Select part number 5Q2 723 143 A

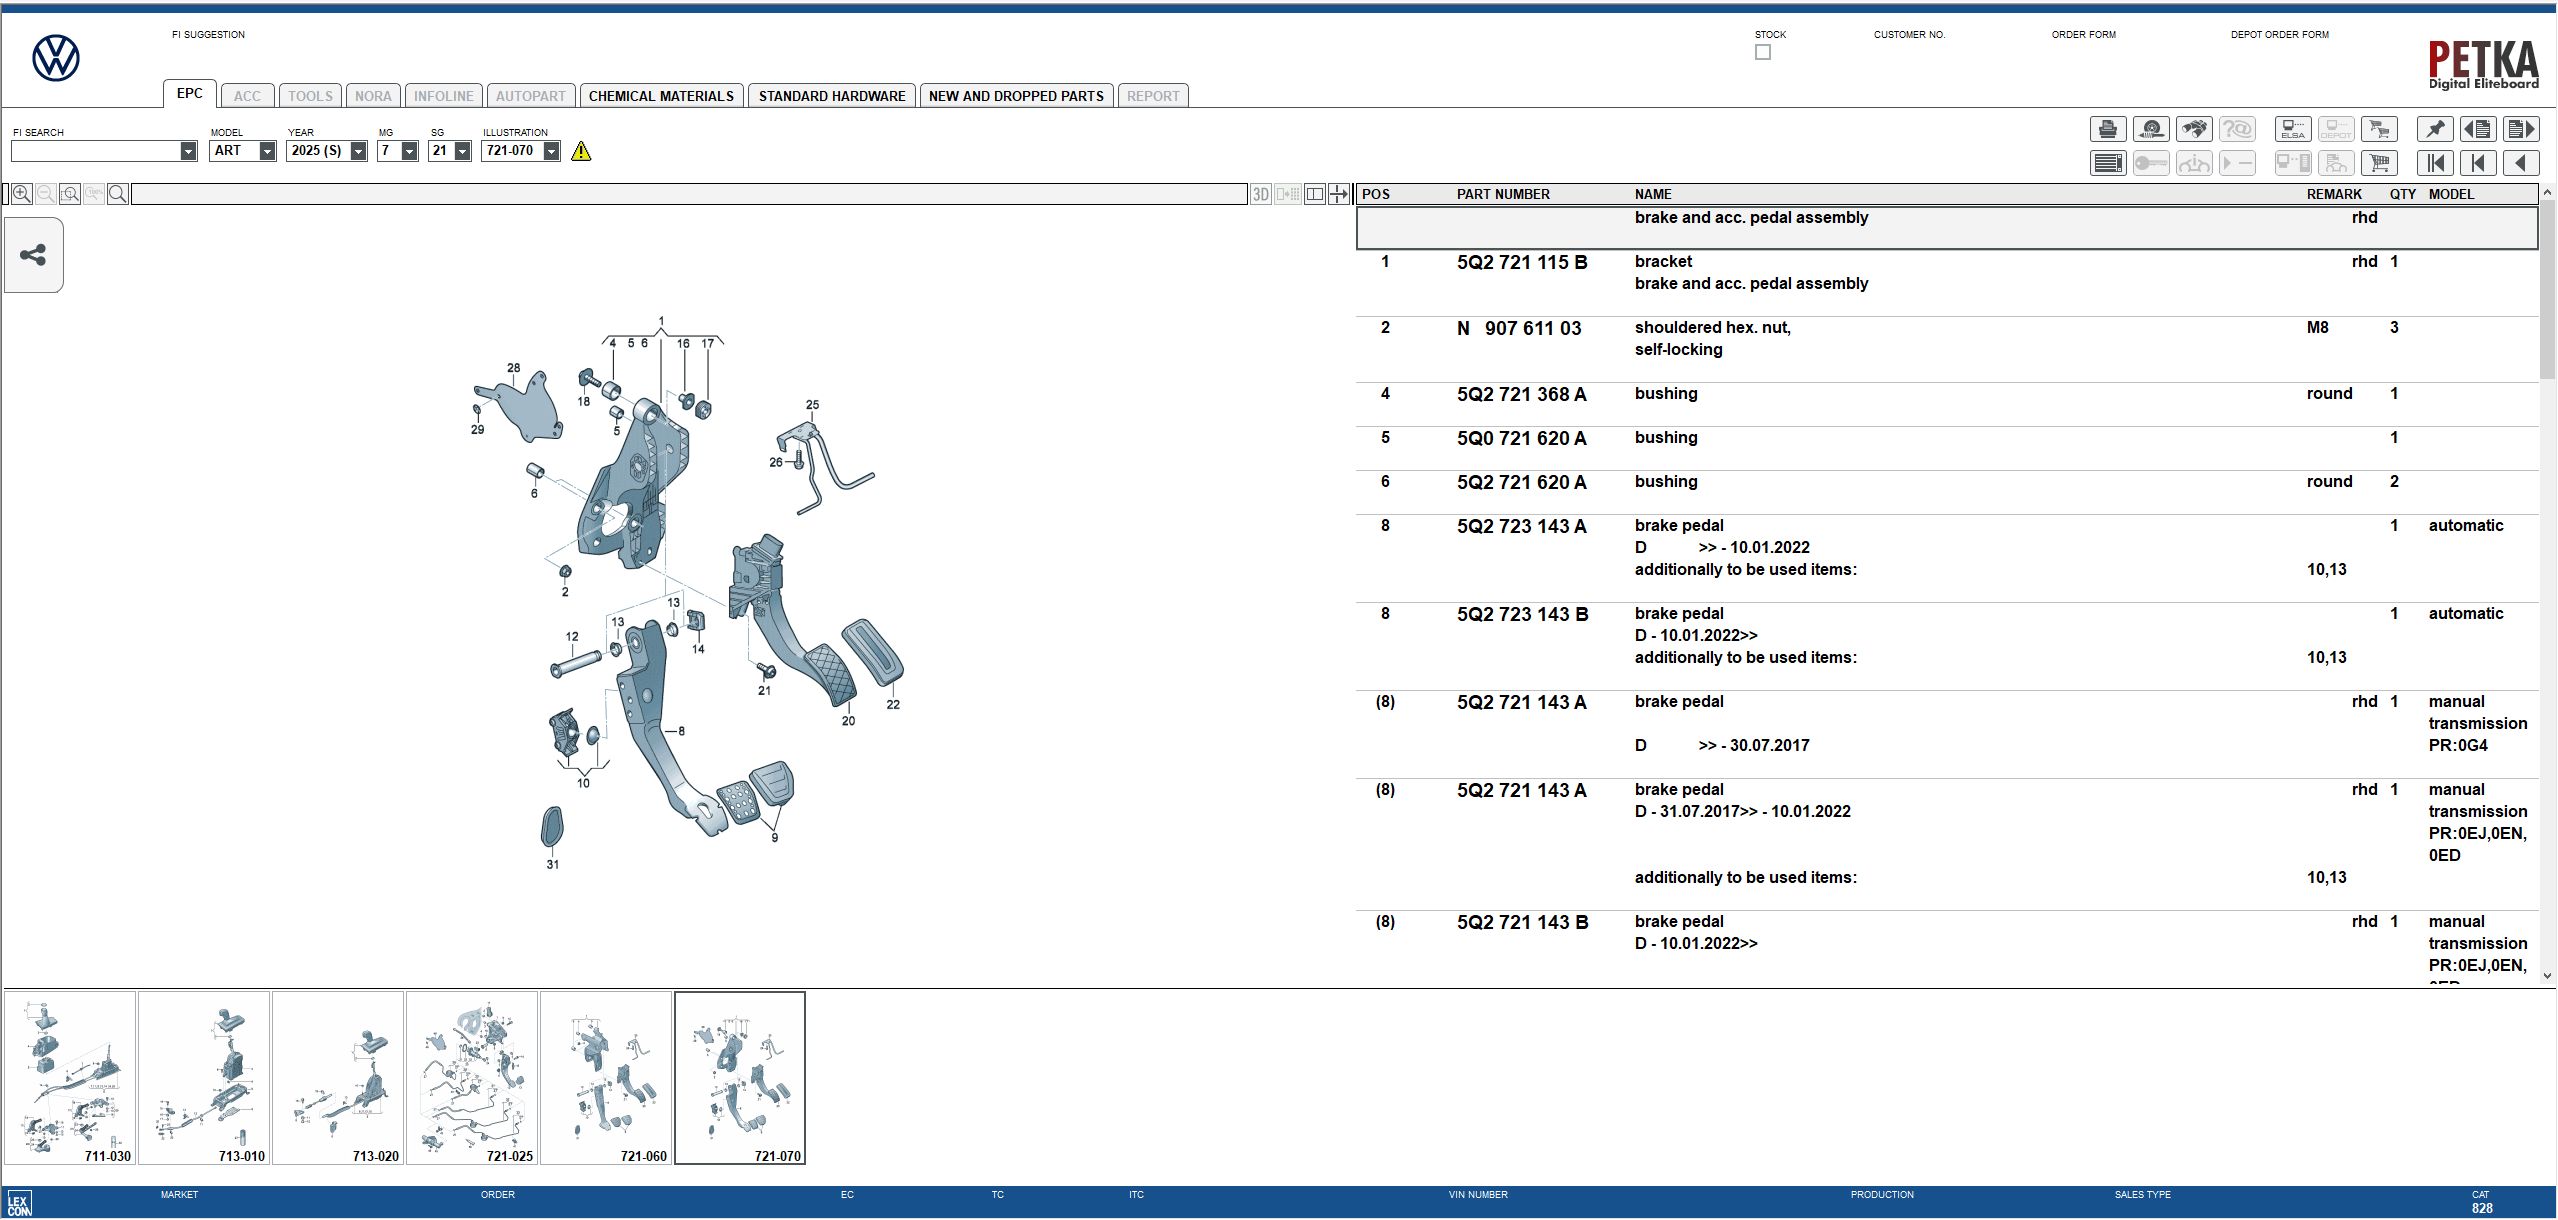click(x=1521, y=527)
